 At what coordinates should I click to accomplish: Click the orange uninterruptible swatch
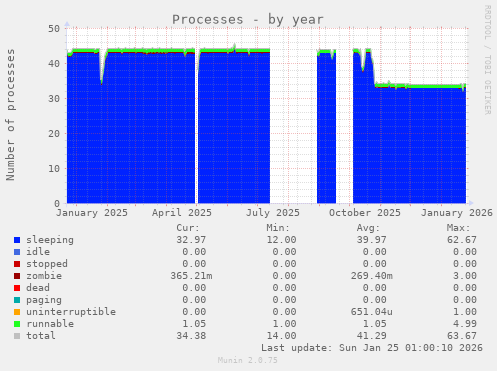point(17,312)
